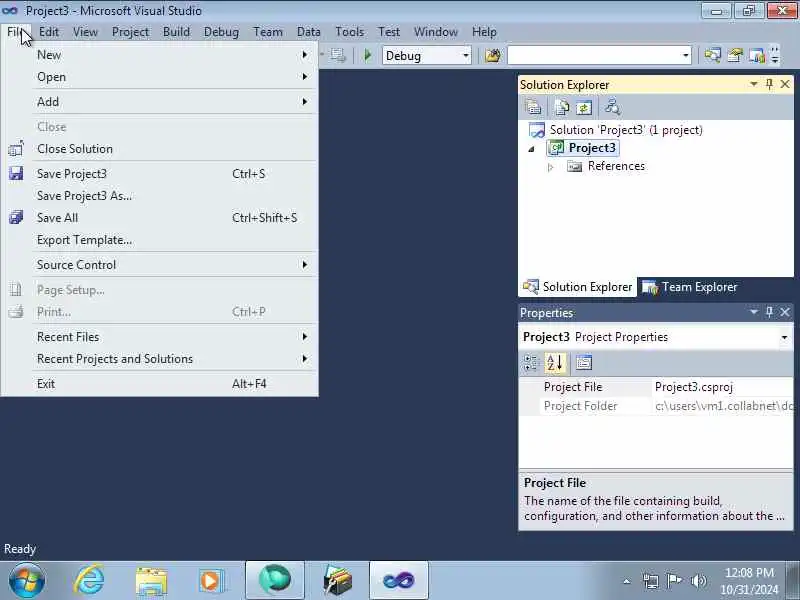This screenshot has height=600, width=800.
Task: Expand the Source Control submenu
Action: [160, 264]
